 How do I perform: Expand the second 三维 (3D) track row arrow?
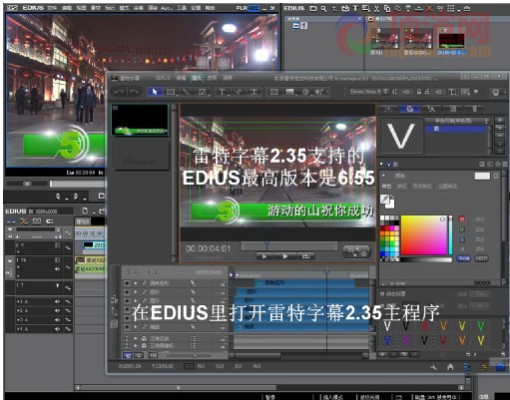click(x=136, y=346)
